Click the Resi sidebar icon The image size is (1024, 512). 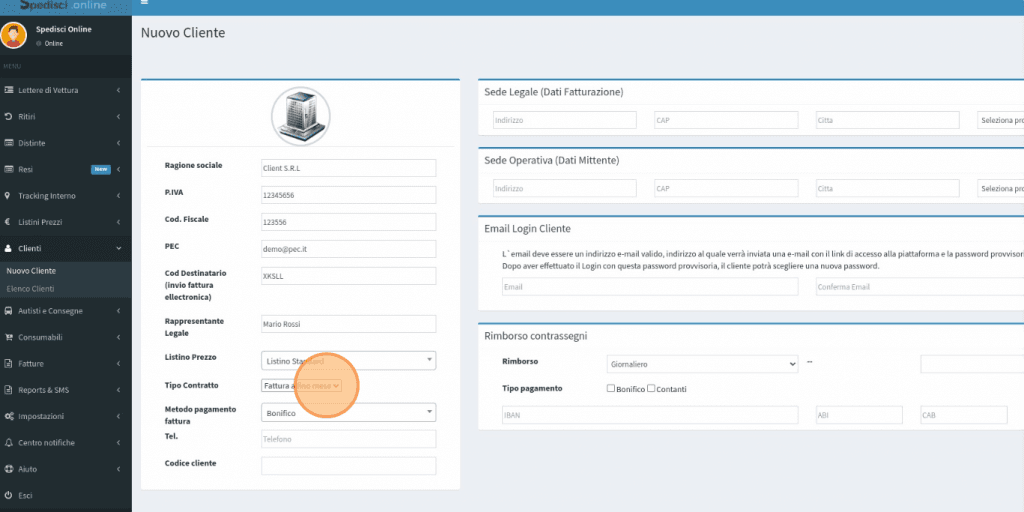9,169
